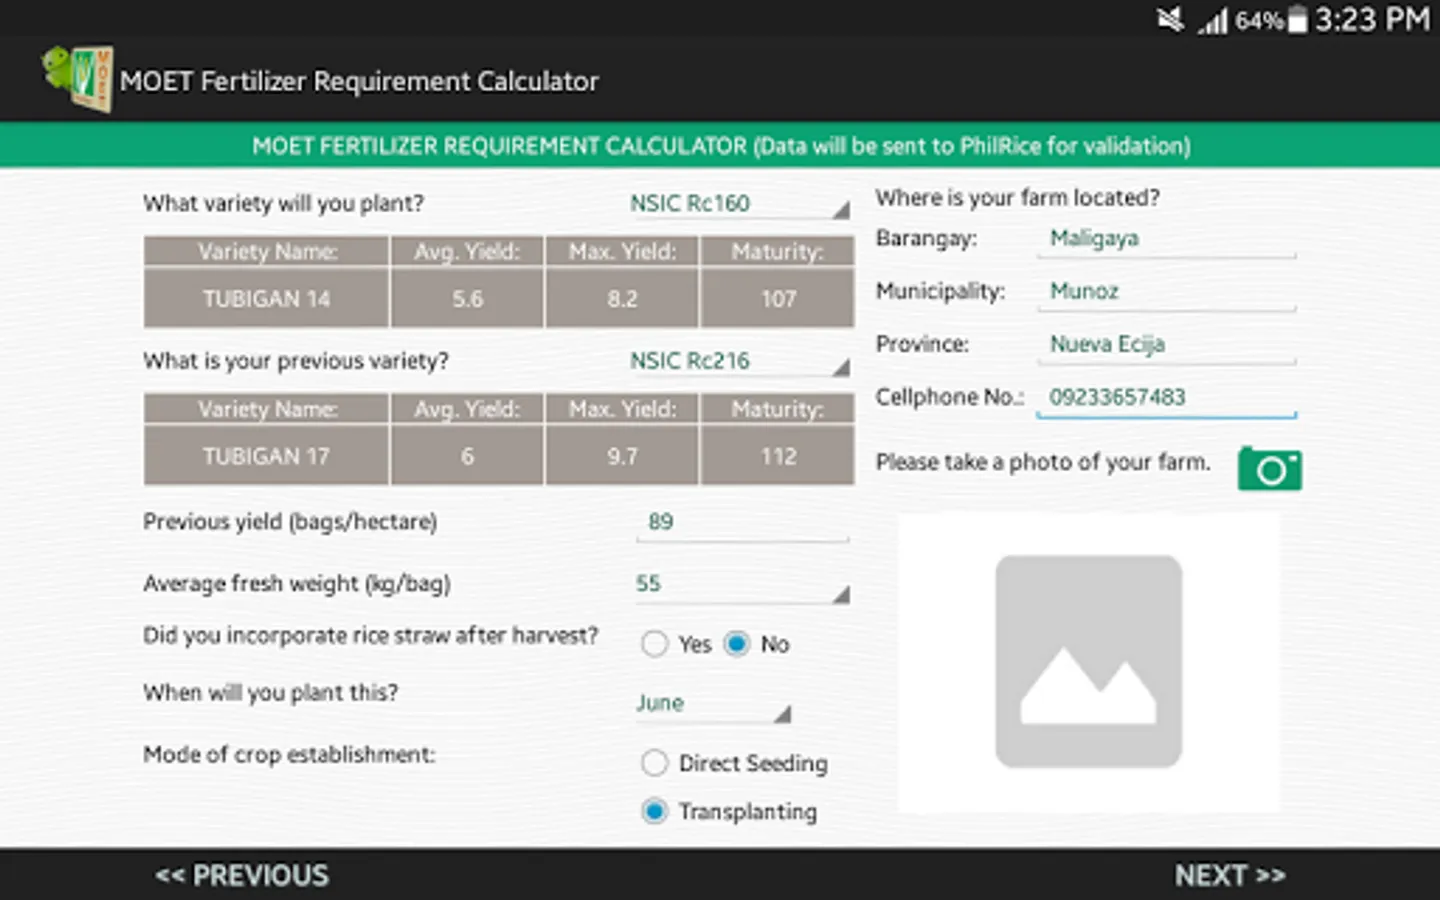Tap the green PhilRice validation banner
Viewport: 1440px width, 900px height.
tap(720, 146)
